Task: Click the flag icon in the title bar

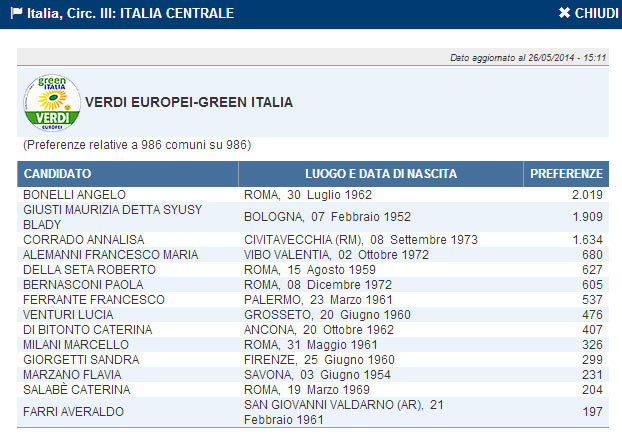Action: pyautogui.click(x=17, y=14)
